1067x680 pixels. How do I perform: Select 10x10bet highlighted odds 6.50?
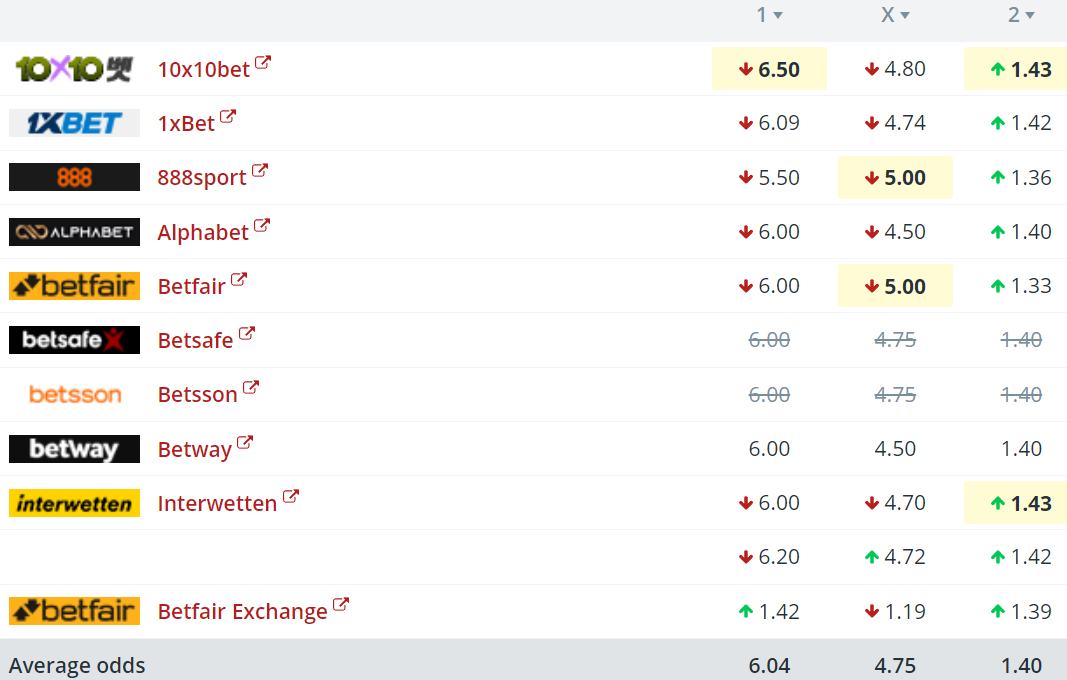coord(770,69)
